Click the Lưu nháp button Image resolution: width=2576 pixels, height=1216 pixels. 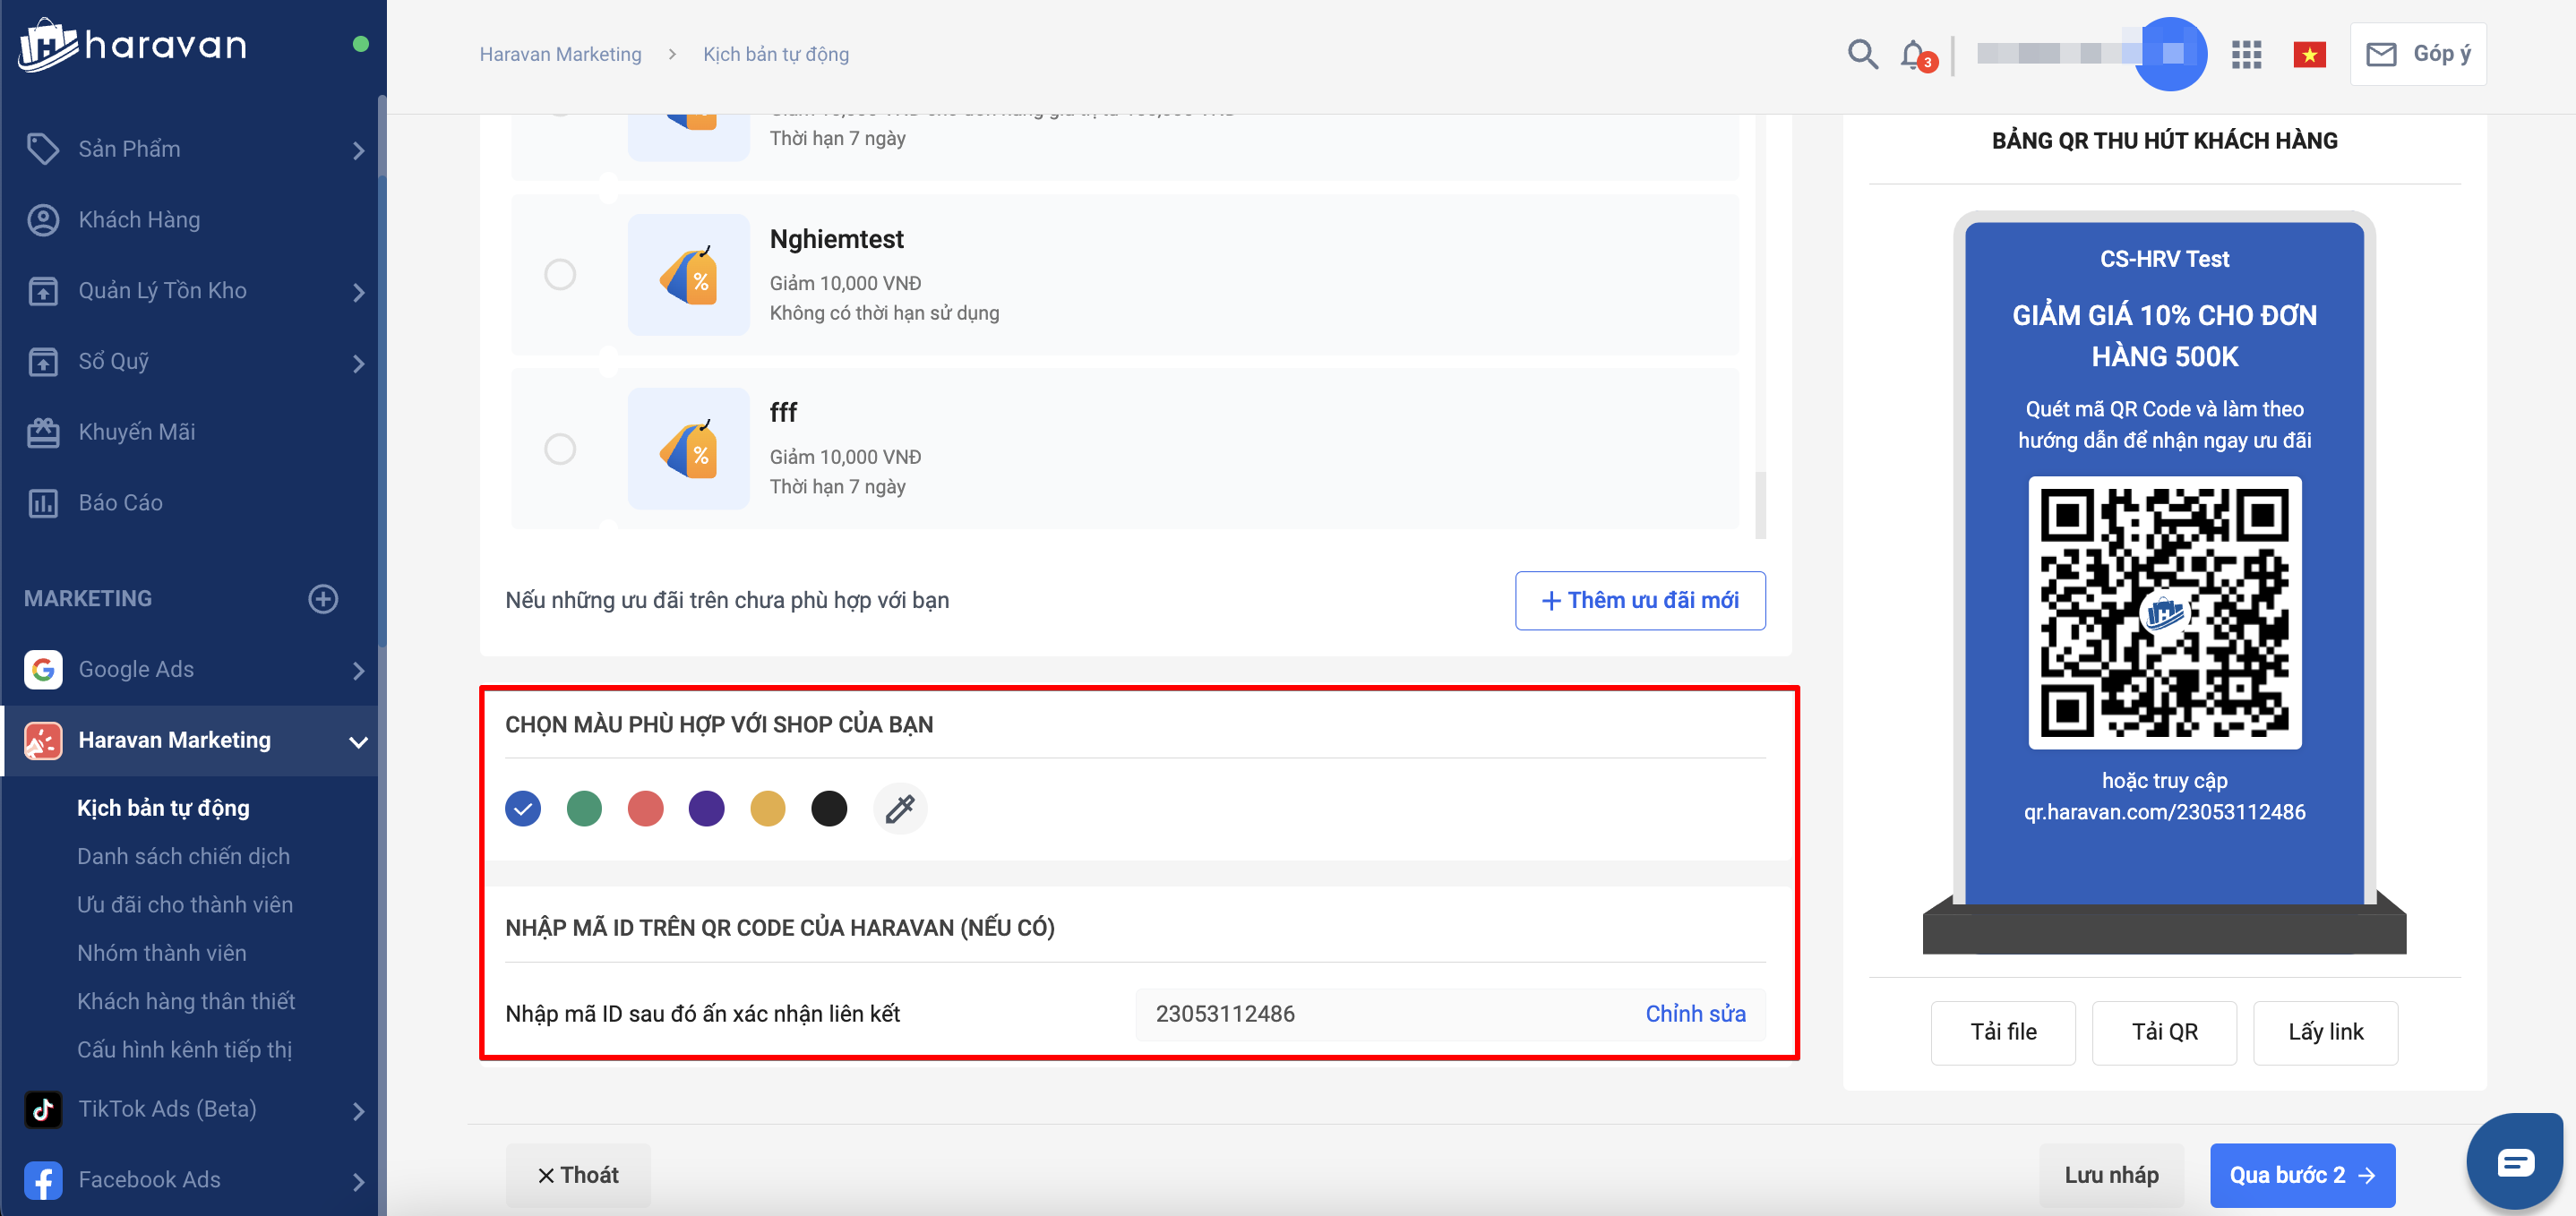click(x=2110, y=1175)
